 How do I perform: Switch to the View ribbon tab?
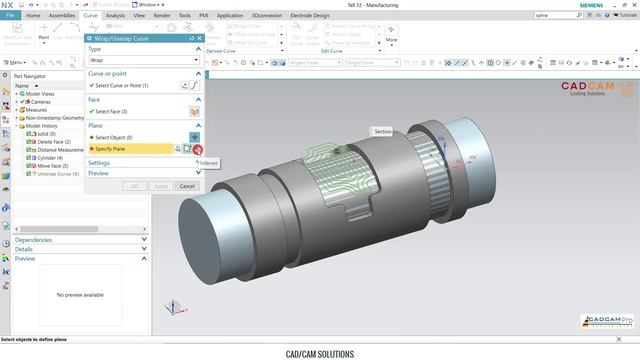[x=139, y=15]
